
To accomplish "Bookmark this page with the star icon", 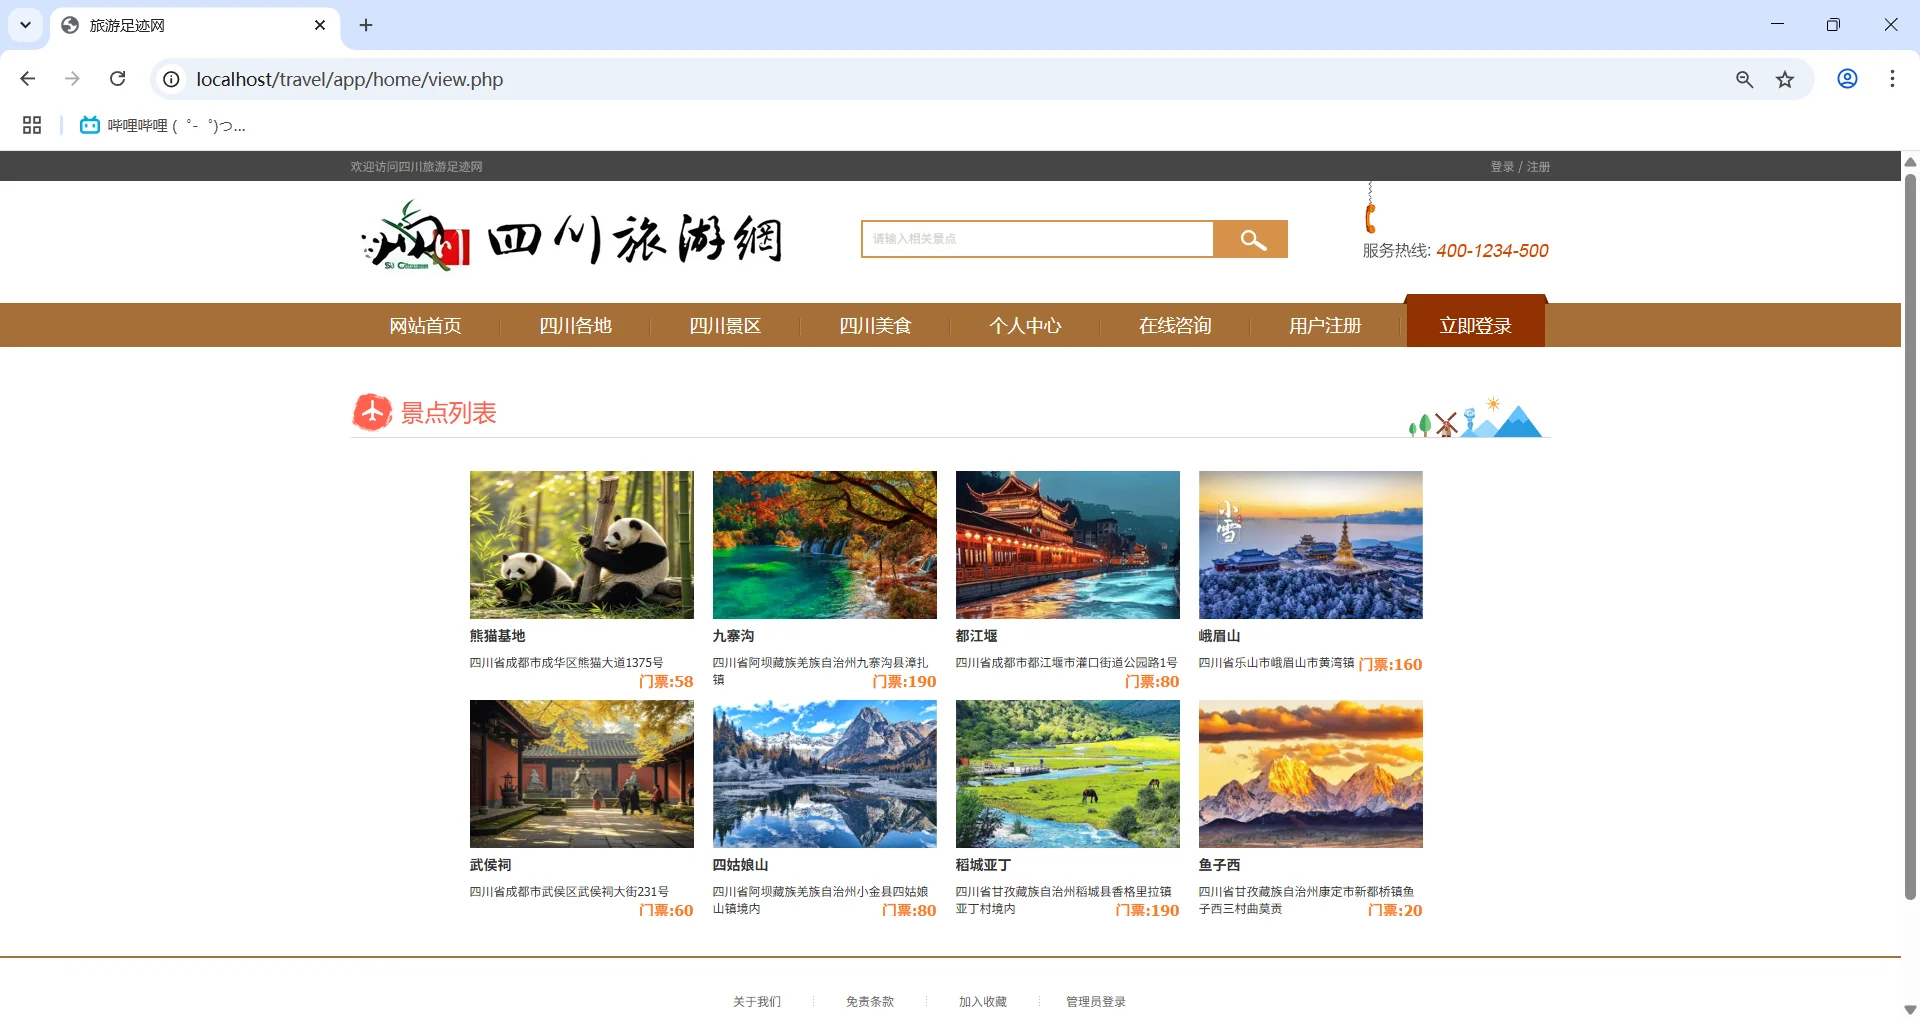I will (1786, 79).
